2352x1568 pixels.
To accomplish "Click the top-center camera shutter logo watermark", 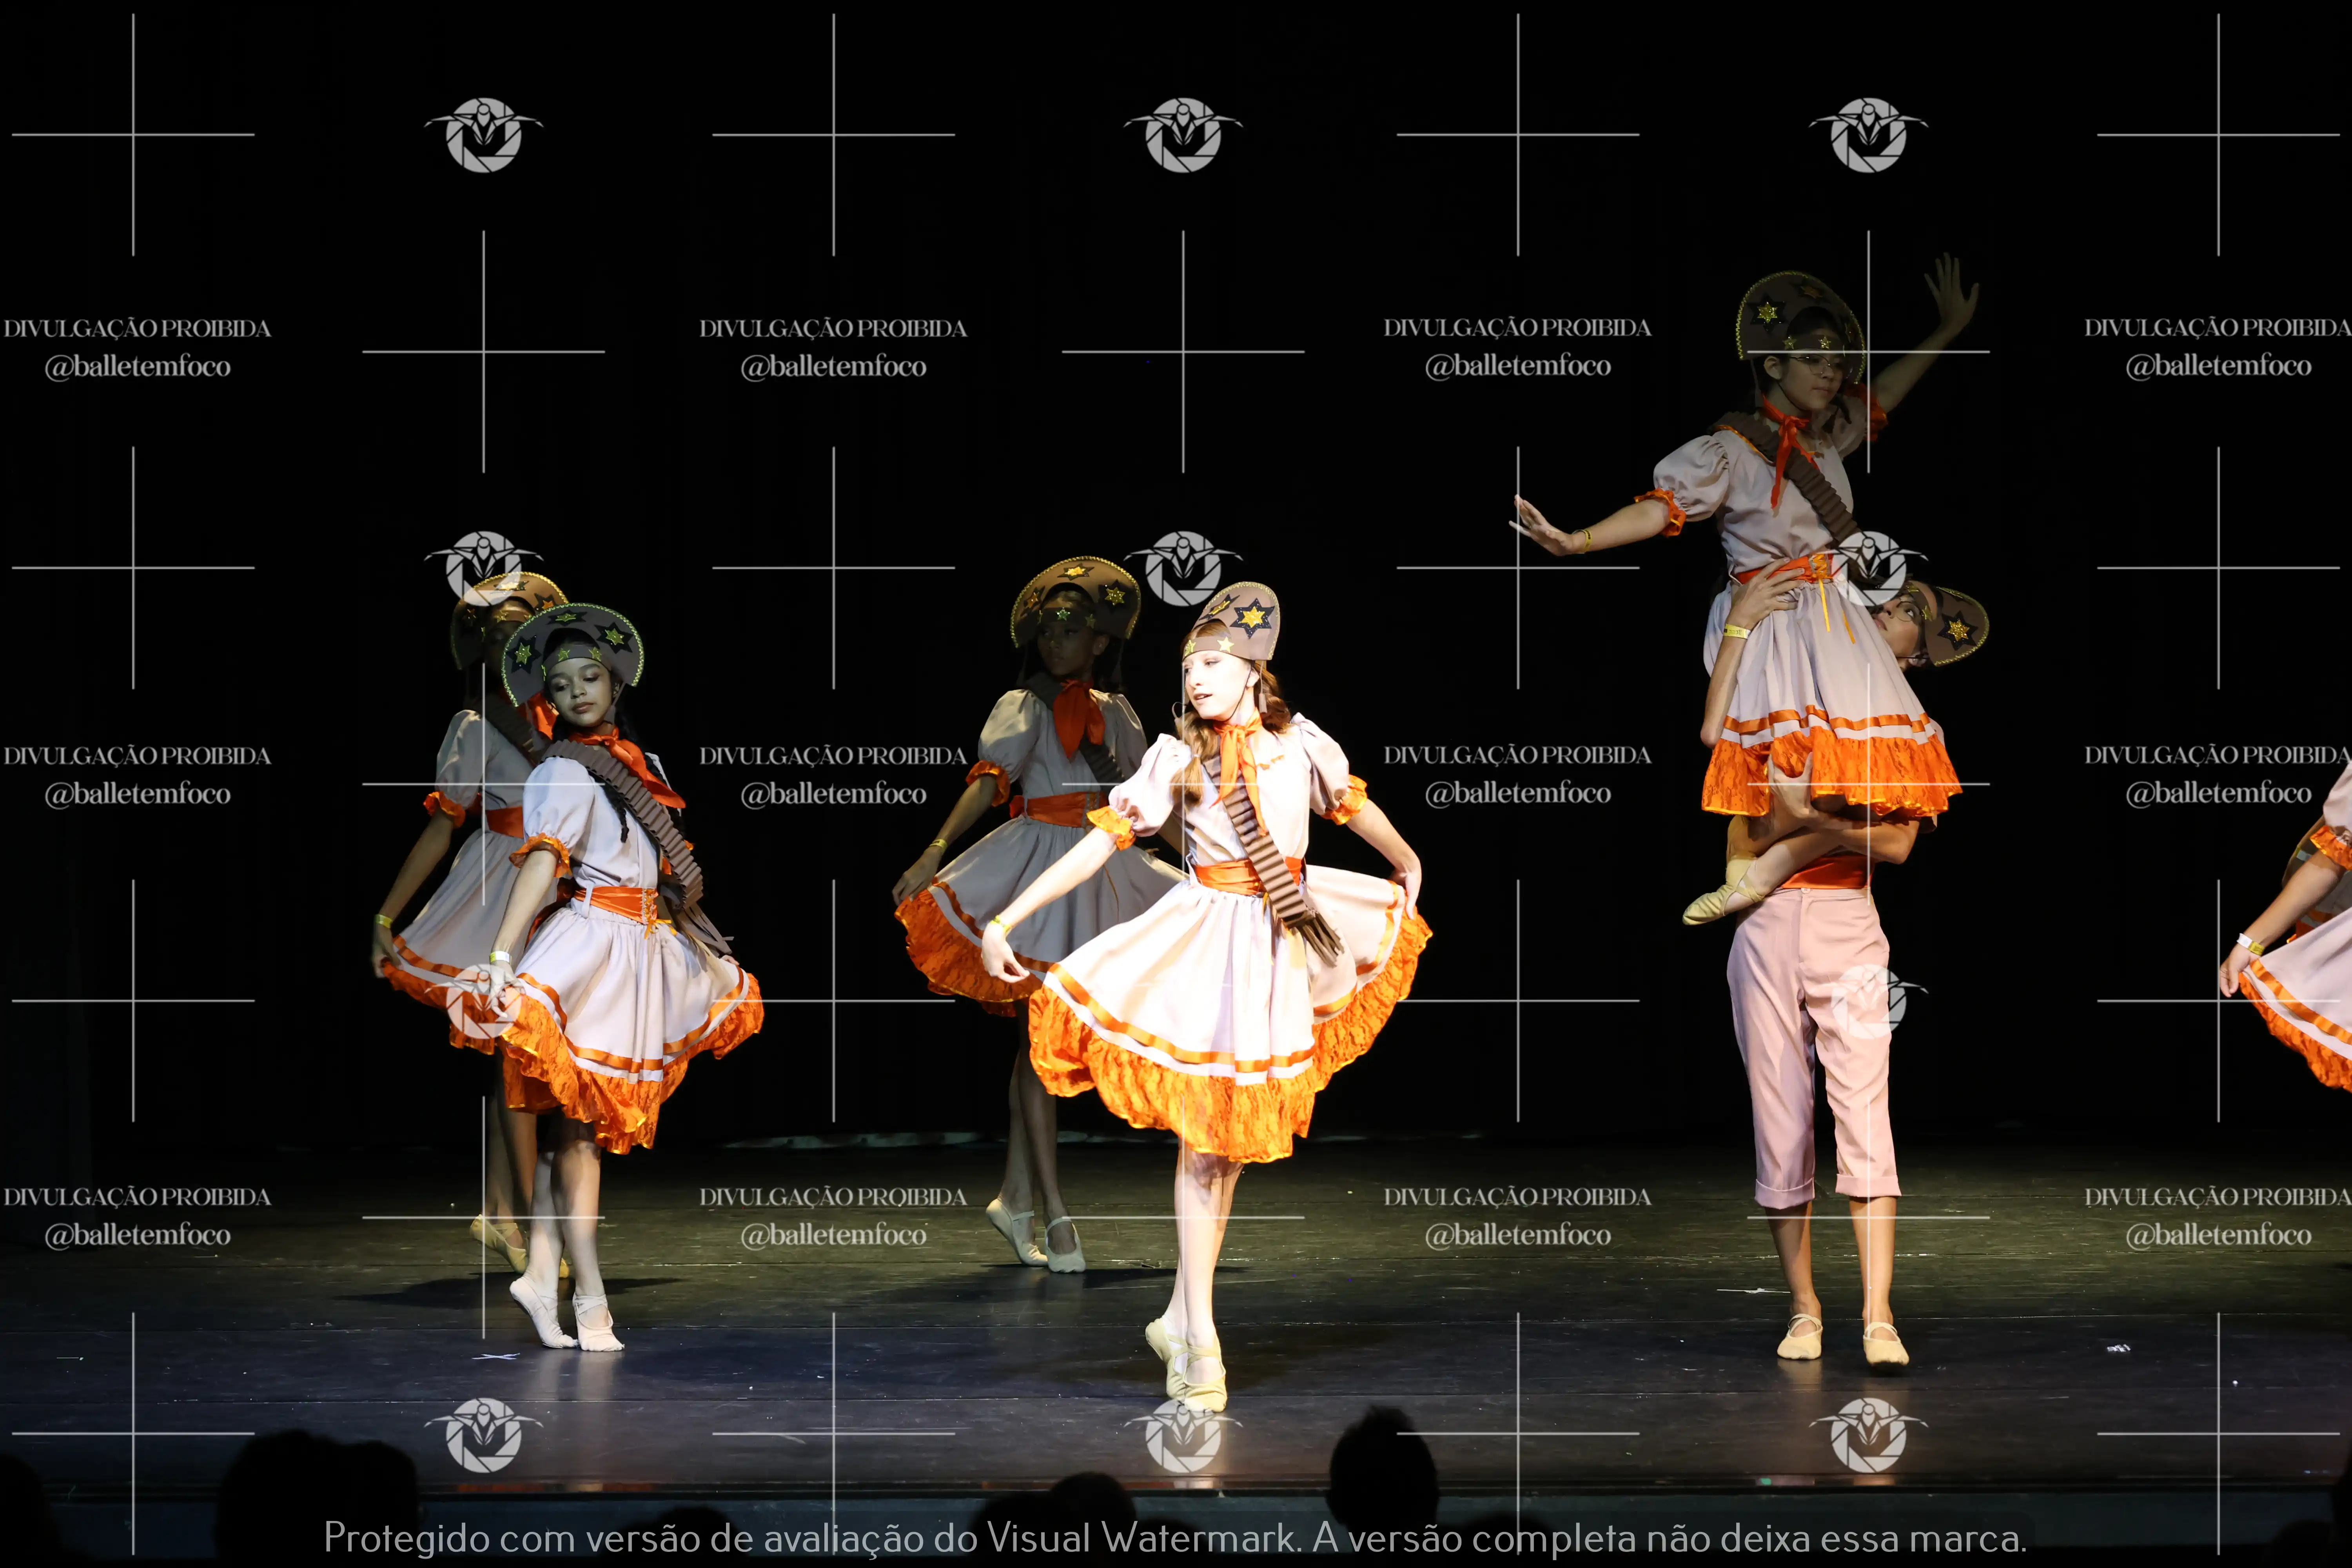I will point(1183,135).
